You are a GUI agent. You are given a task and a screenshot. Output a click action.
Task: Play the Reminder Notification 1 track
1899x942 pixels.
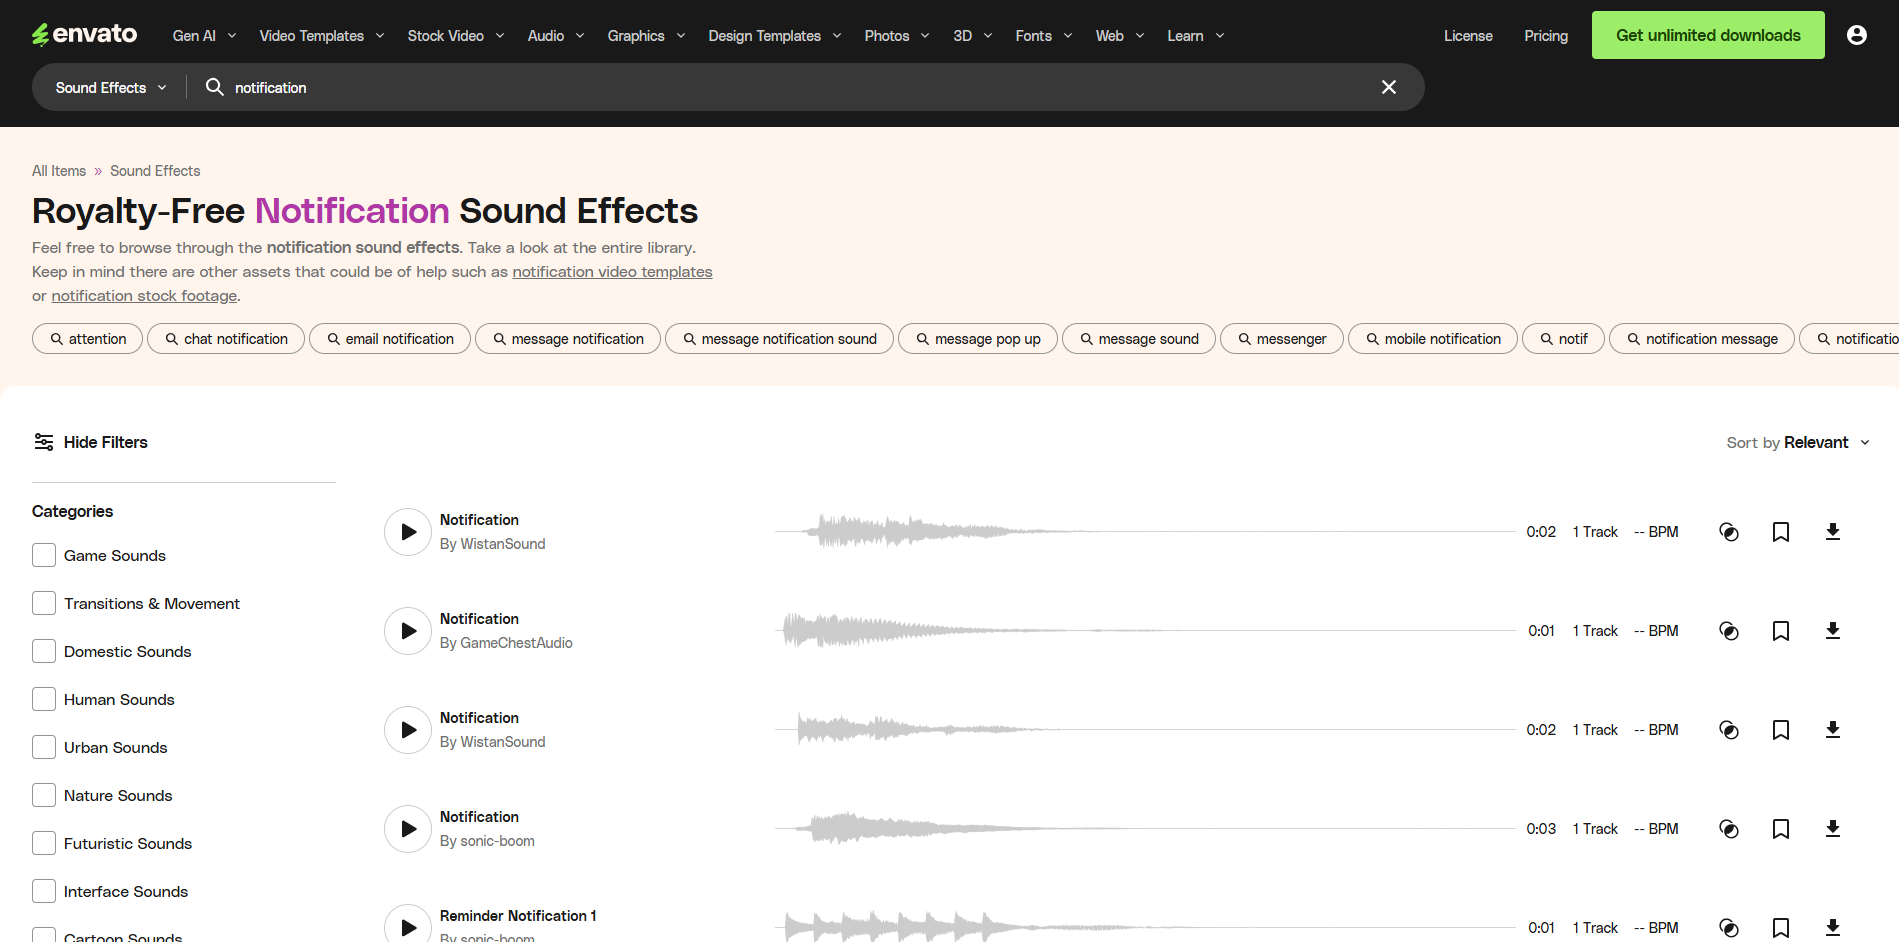pos(407,926)
